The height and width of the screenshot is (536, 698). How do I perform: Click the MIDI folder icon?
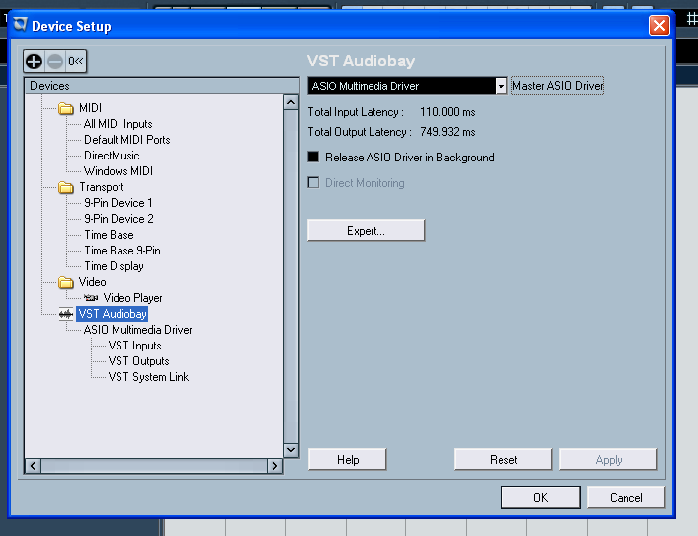pos(66,108)
